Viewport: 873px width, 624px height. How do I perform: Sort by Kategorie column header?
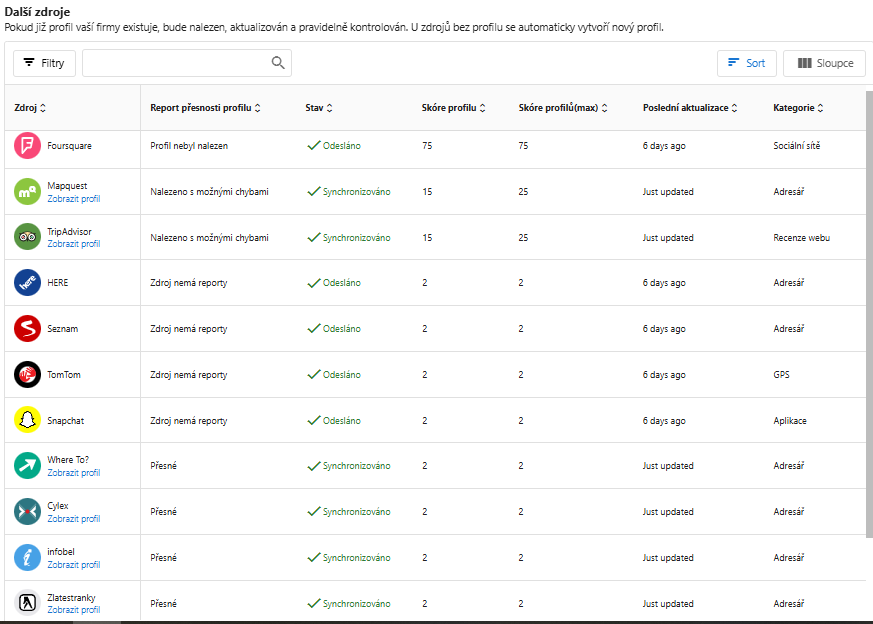click(798, 108)
